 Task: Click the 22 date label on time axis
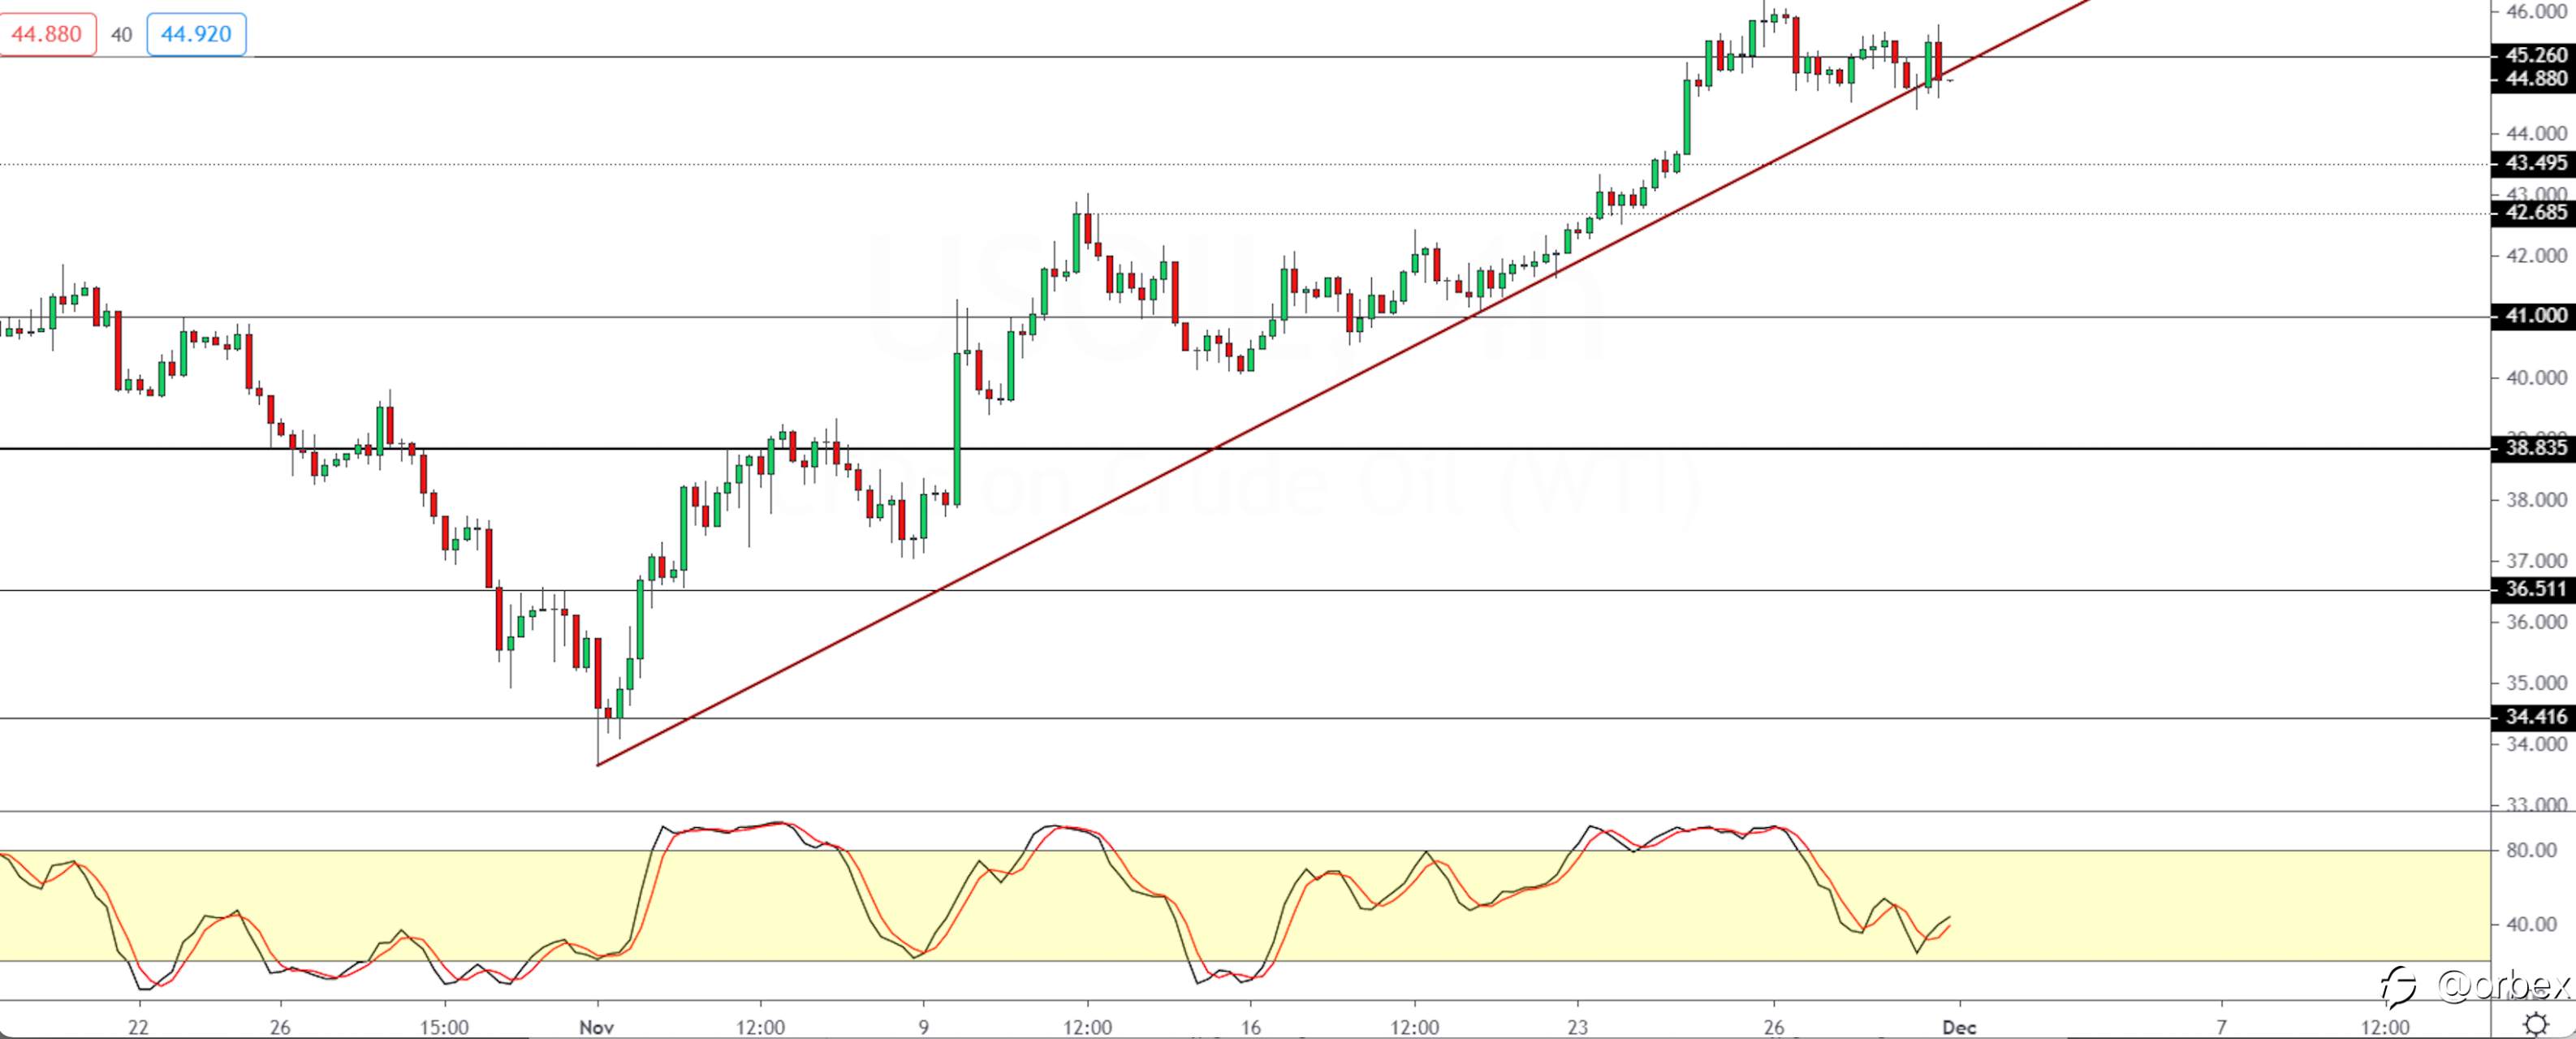138,1026
